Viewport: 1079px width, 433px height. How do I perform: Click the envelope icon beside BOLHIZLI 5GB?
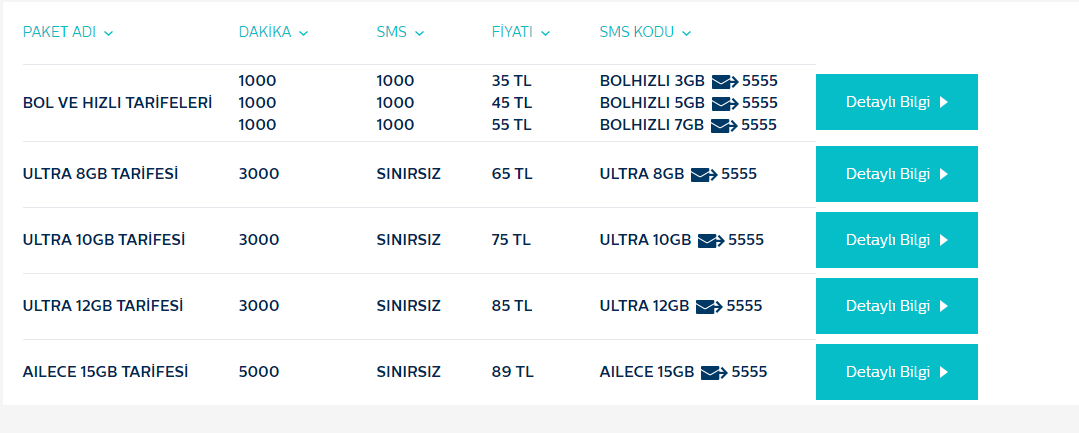click(x=725, y=104)
